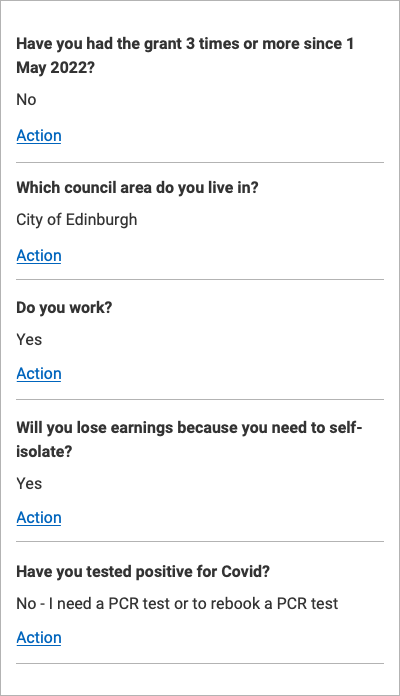The image size is (400, 696).
Task: Follow the Action link under 'Do you work?'
Action: 39,374
